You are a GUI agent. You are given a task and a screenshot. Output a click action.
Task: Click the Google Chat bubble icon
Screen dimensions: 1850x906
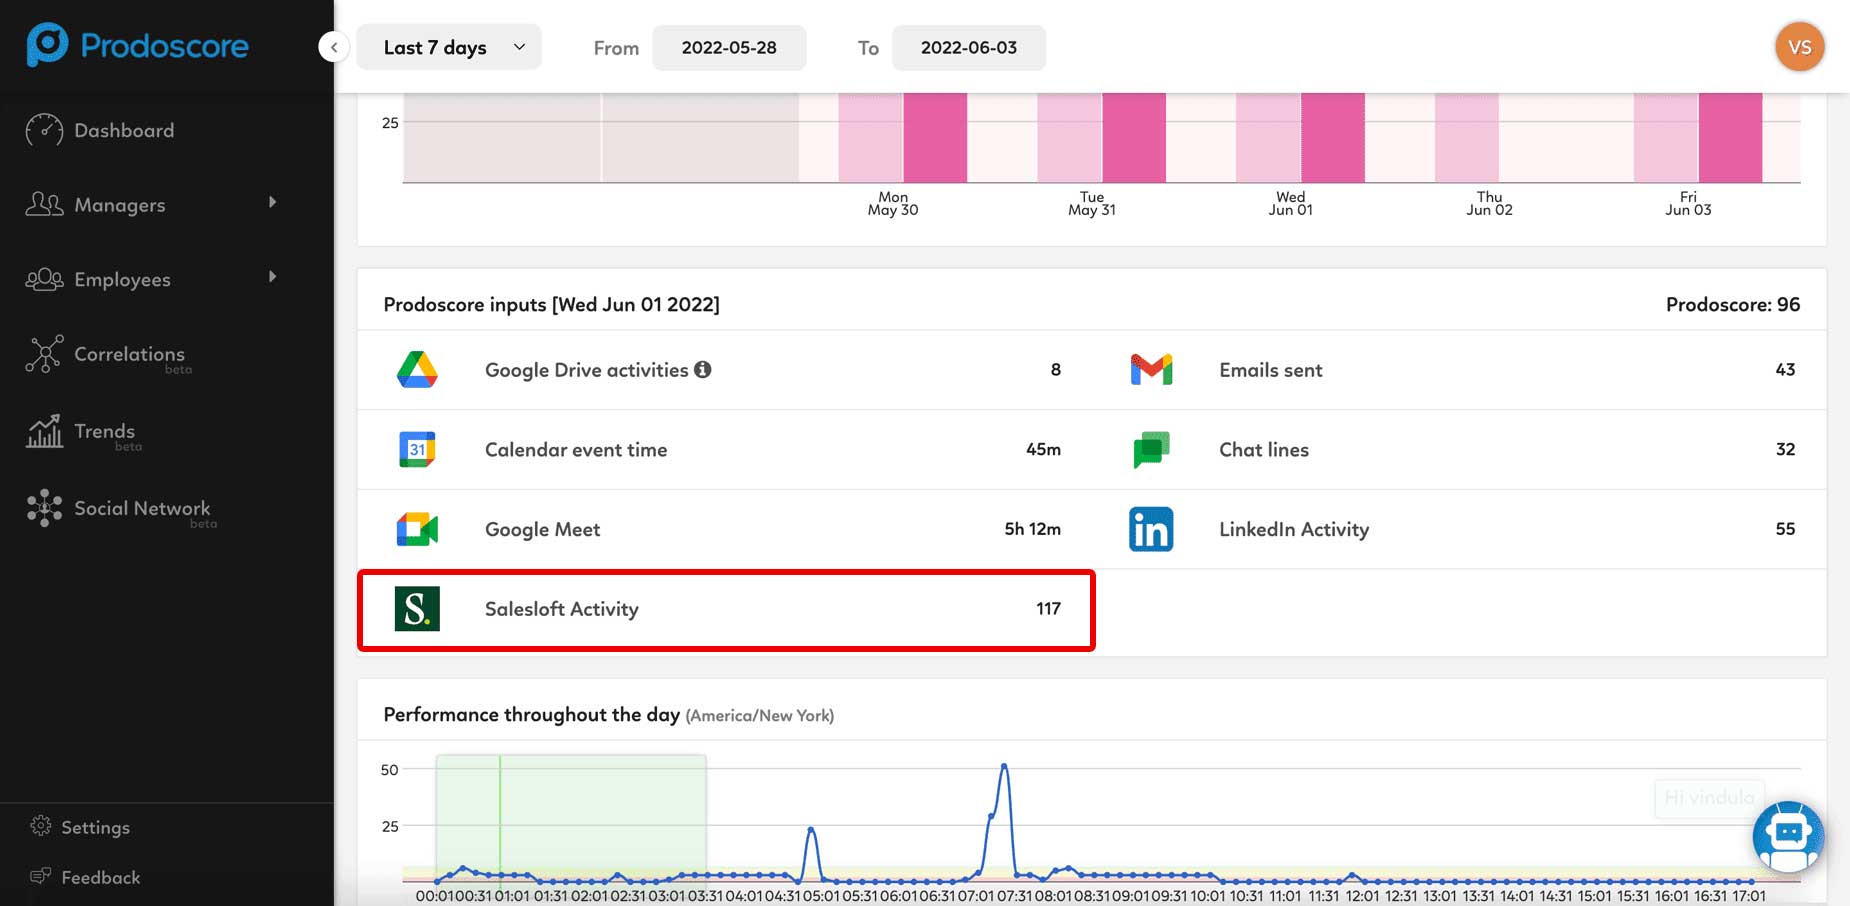tap(1151, 450)
